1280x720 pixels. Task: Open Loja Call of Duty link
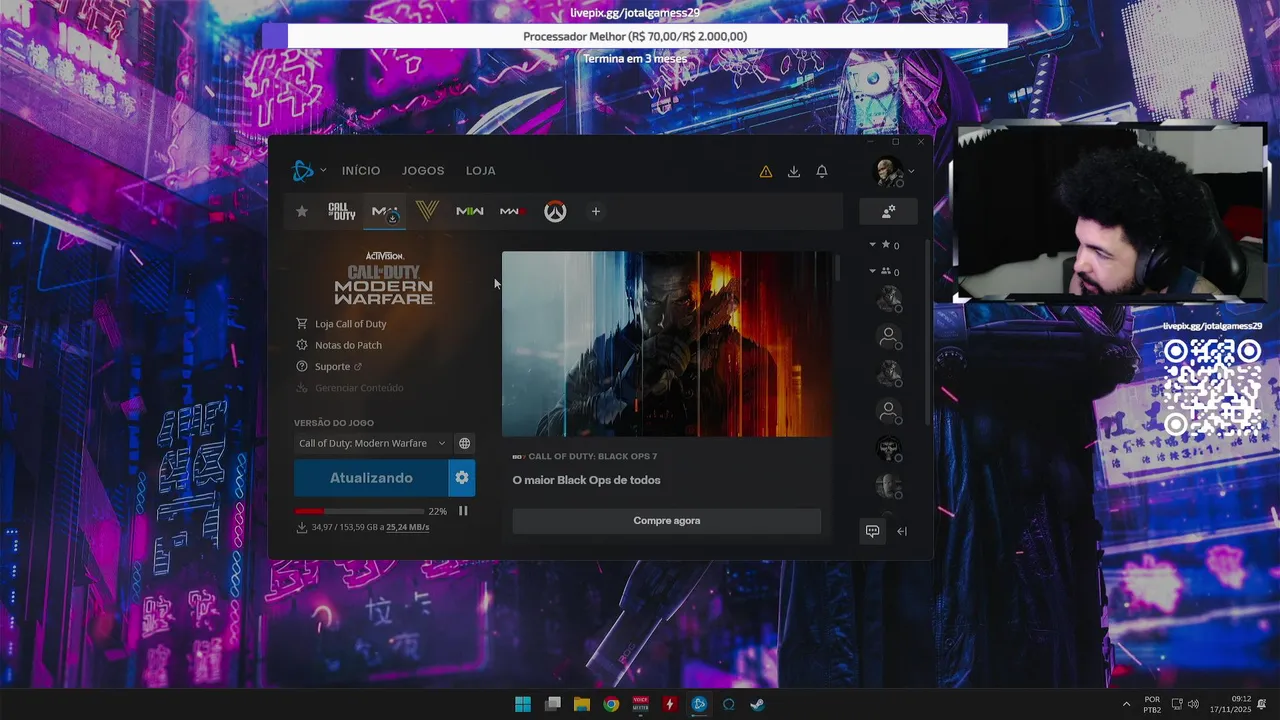point(341,324)
